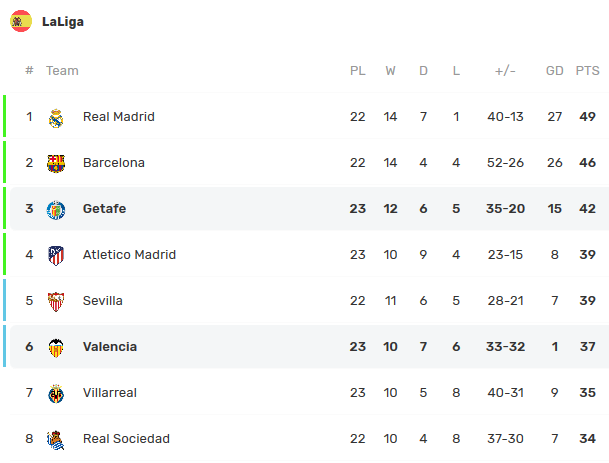Click the PTS column header
Screen dimensions: 609x463
pos(587,71)
